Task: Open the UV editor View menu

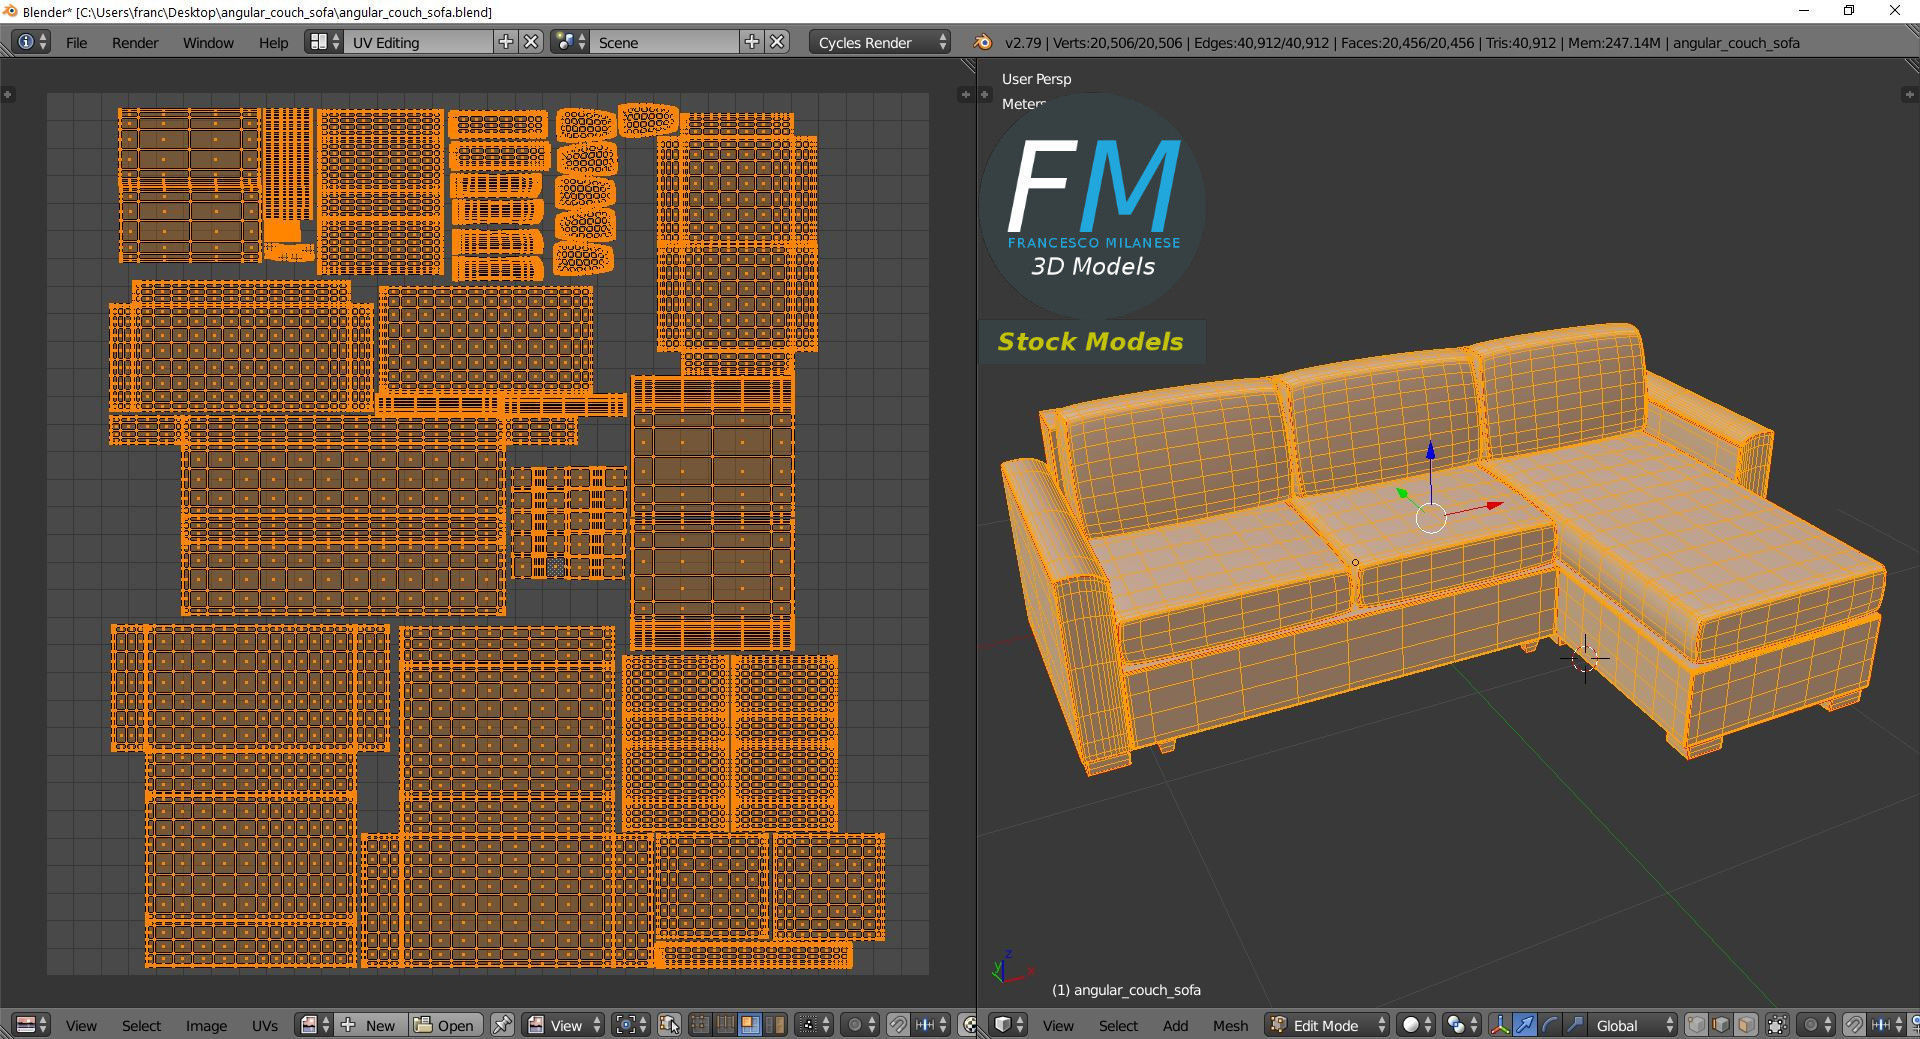Action: (x=81, y=1025)
